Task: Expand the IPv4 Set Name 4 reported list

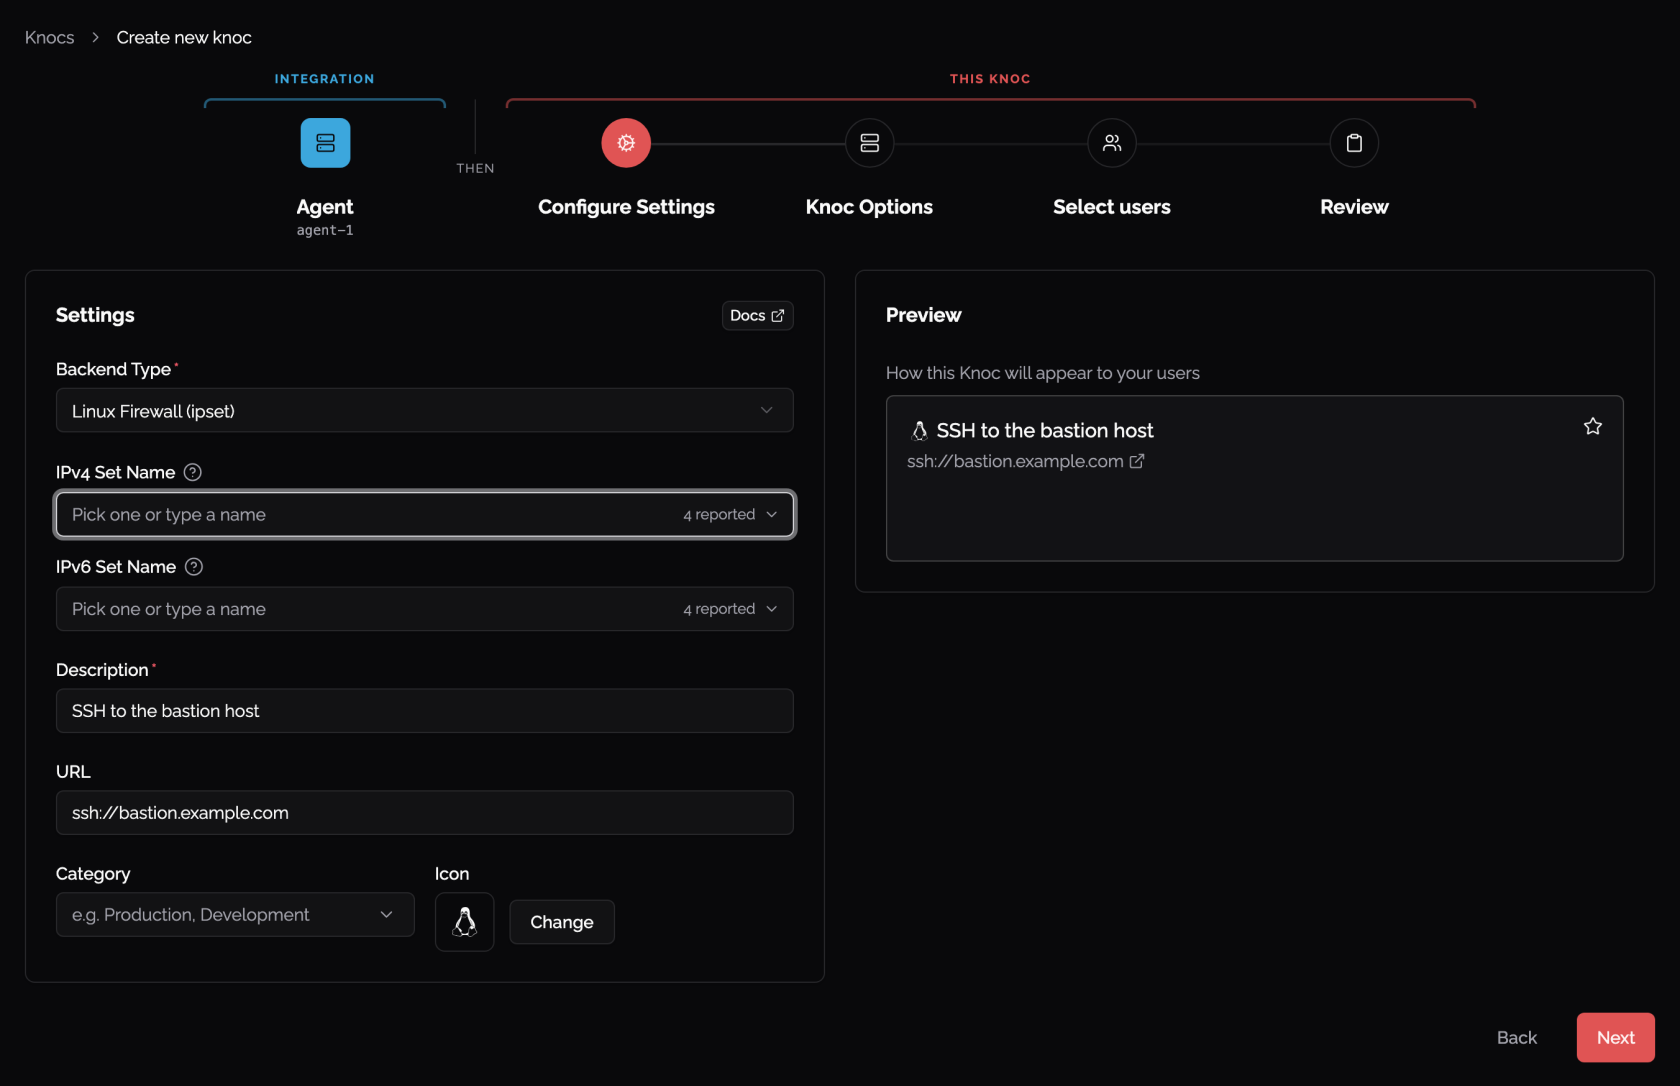Action: click(730, 514)
